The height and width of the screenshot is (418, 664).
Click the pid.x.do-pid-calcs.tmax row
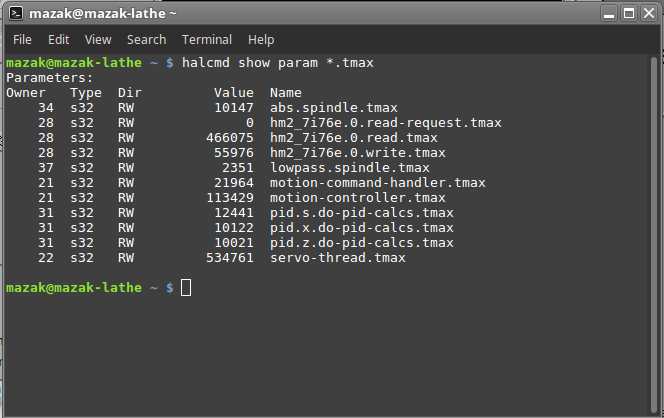click(230, 228)
